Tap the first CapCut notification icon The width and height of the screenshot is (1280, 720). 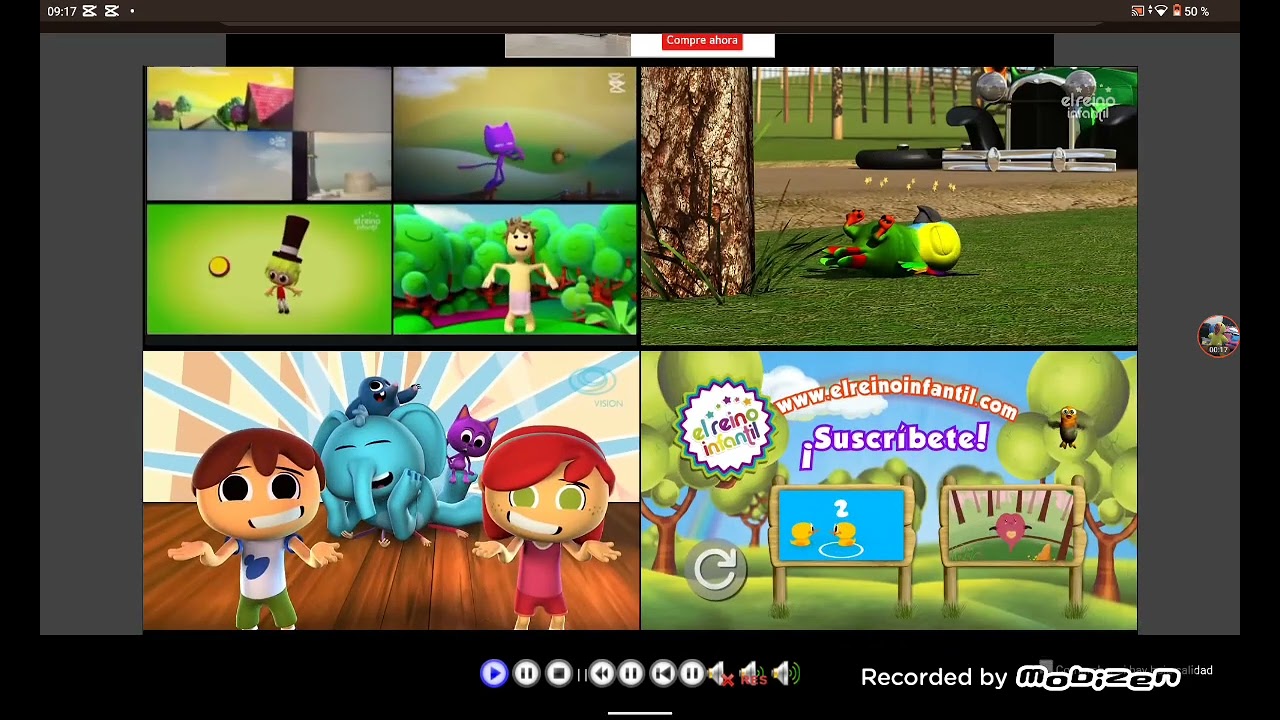pyautogui.click(x=89, y=11)
